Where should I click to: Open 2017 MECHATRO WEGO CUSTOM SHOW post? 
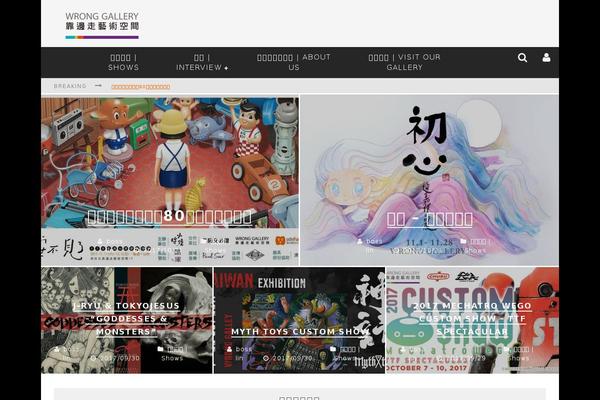point(472,318)
